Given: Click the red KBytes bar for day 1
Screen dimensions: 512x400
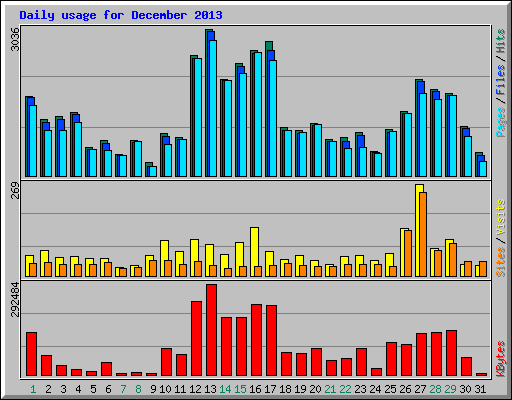Looking at the screenshot, I should pyautogui.click(x=31, y=354).
